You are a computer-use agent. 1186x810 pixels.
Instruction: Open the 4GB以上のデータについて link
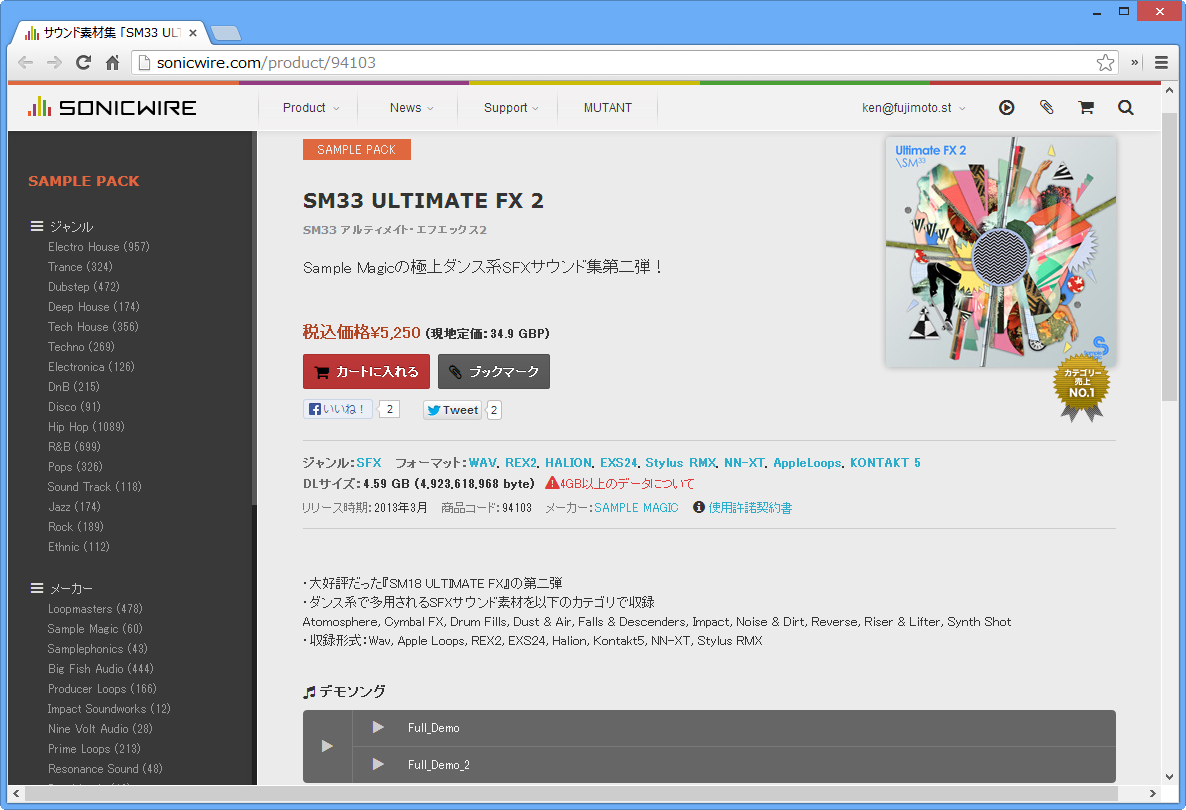click(627, 483)
